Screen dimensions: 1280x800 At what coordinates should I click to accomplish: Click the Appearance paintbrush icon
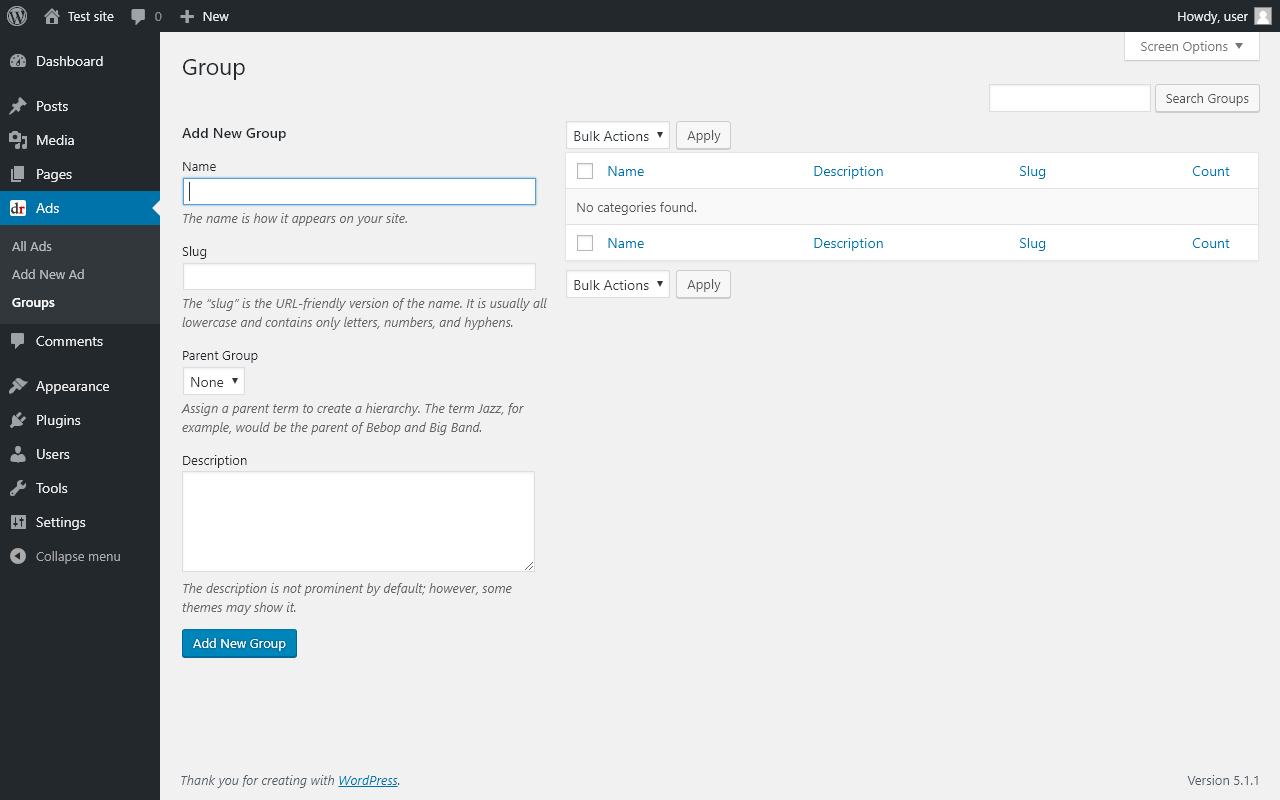(18, 386)
